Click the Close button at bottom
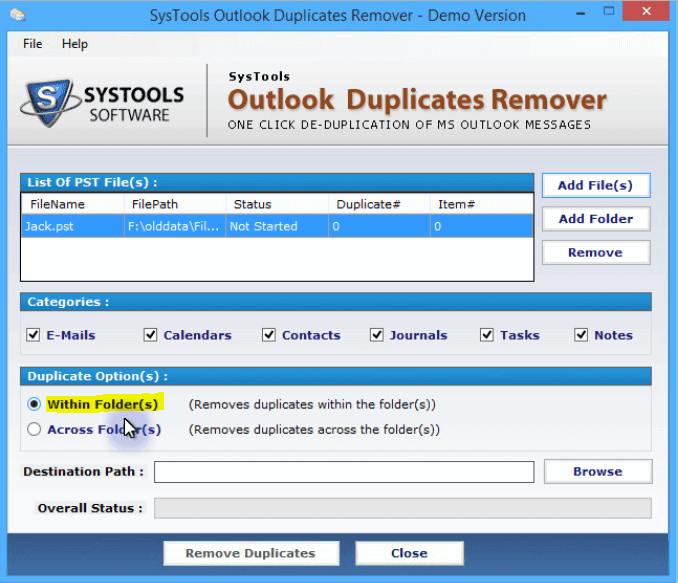This screenshot has height=583, width=678. [x=409, y=553]
